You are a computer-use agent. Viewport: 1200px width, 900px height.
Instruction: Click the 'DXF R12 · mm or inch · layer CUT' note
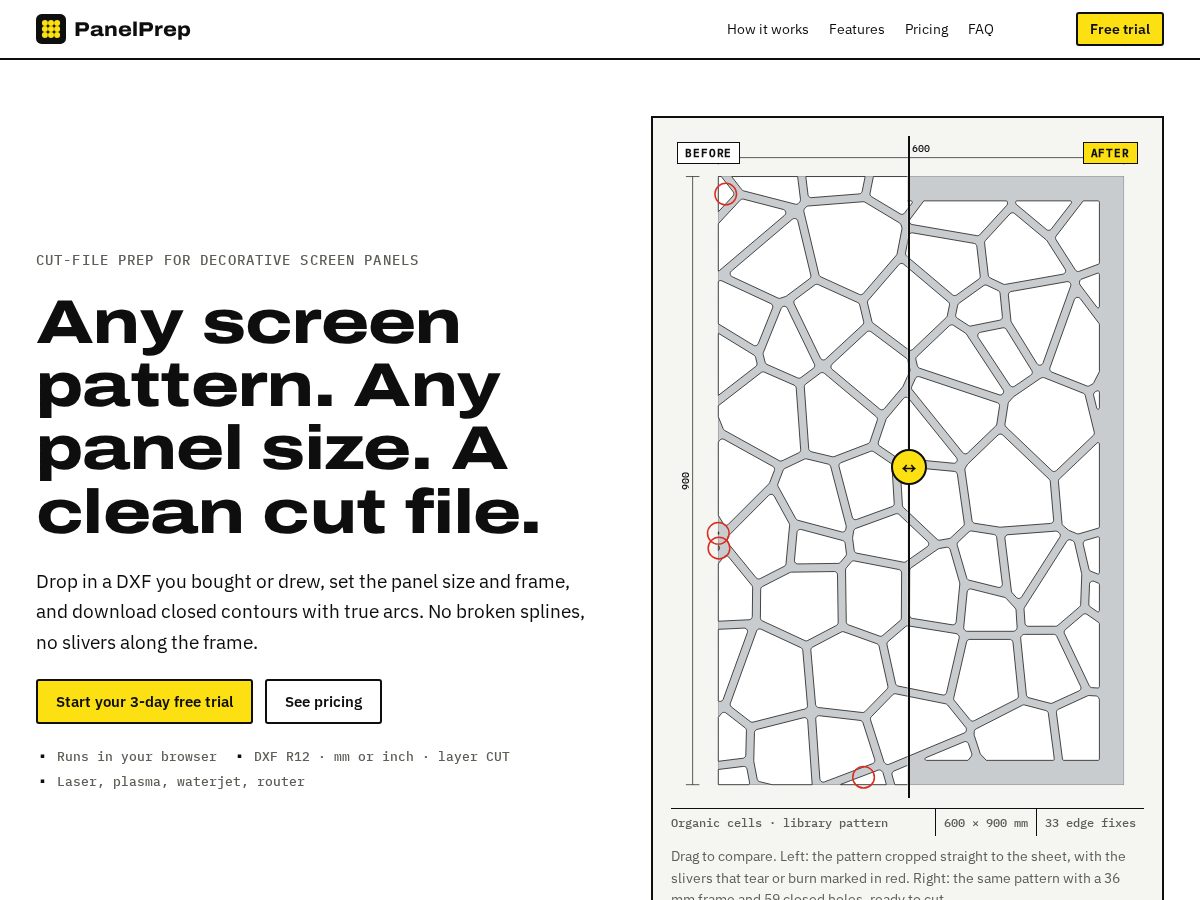click(382, 756)
